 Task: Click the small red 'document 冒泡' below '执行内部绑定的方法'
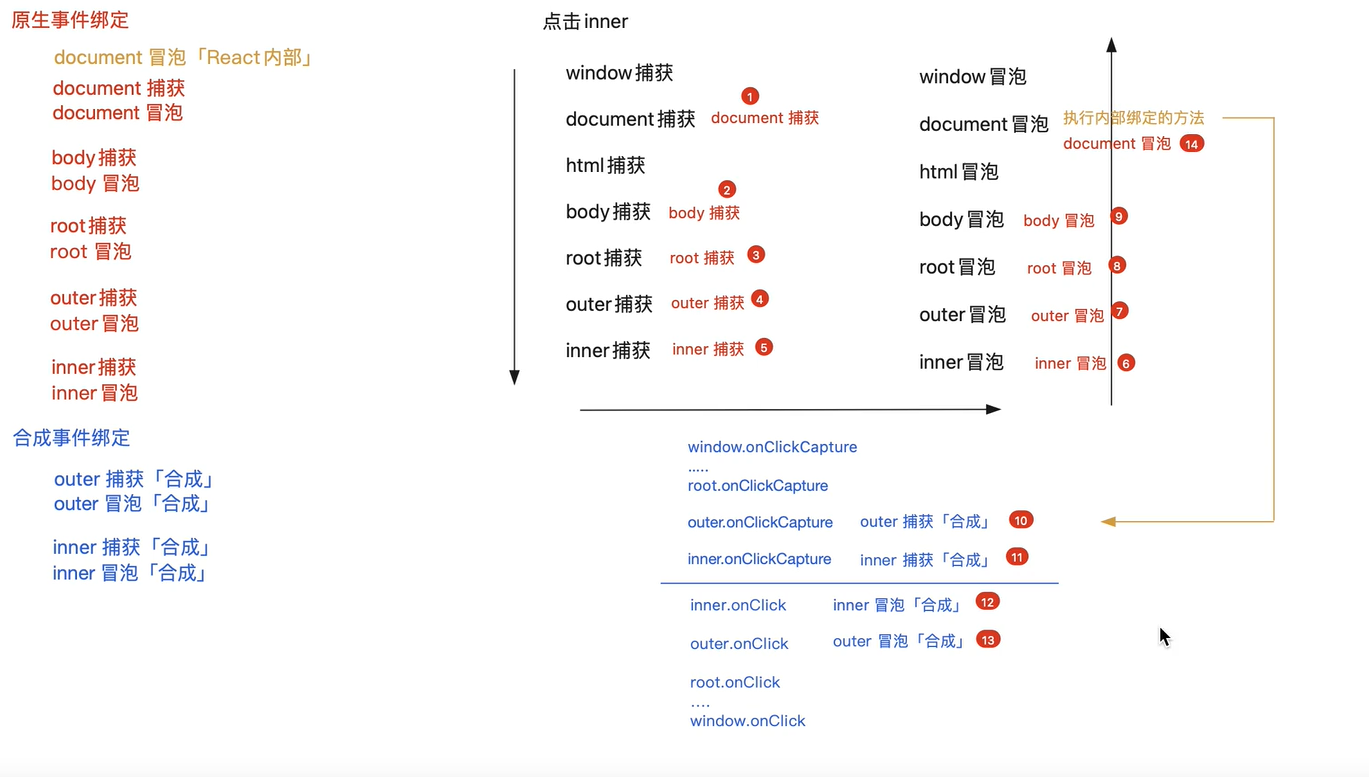click(1117, 144)
